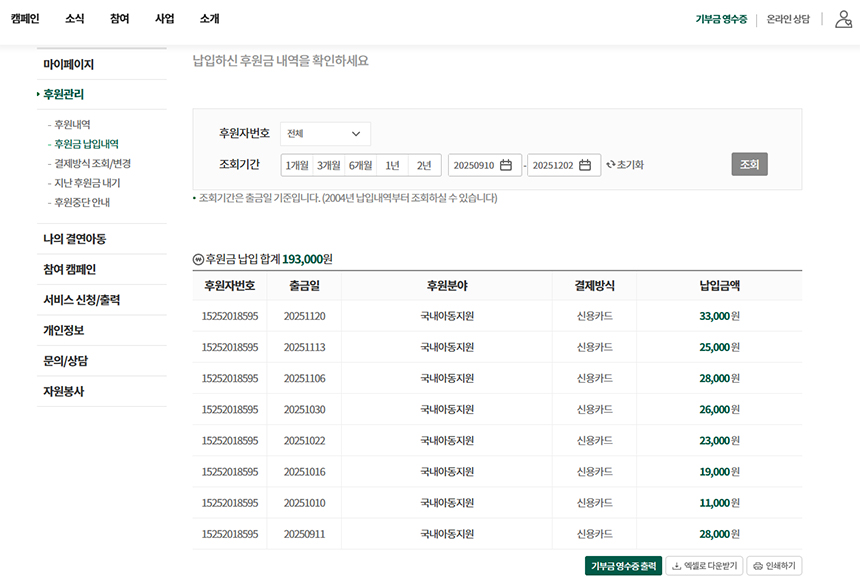The height and width of the screenshot is (580, 860).
Task: Select the 1개월 period option
Action: [x=297, y=165]
